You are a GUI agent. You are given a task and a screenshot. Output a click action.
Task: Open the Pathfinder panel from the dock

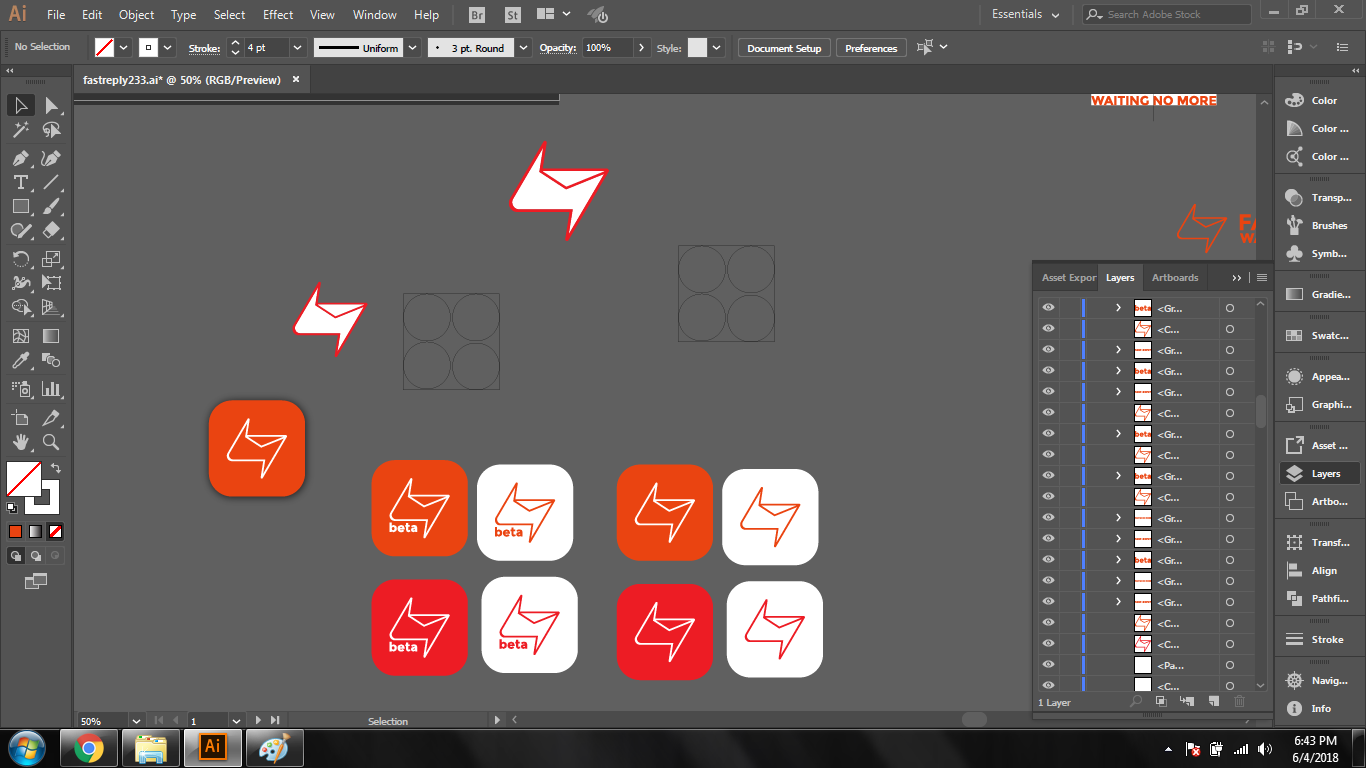pos(1320,599)
